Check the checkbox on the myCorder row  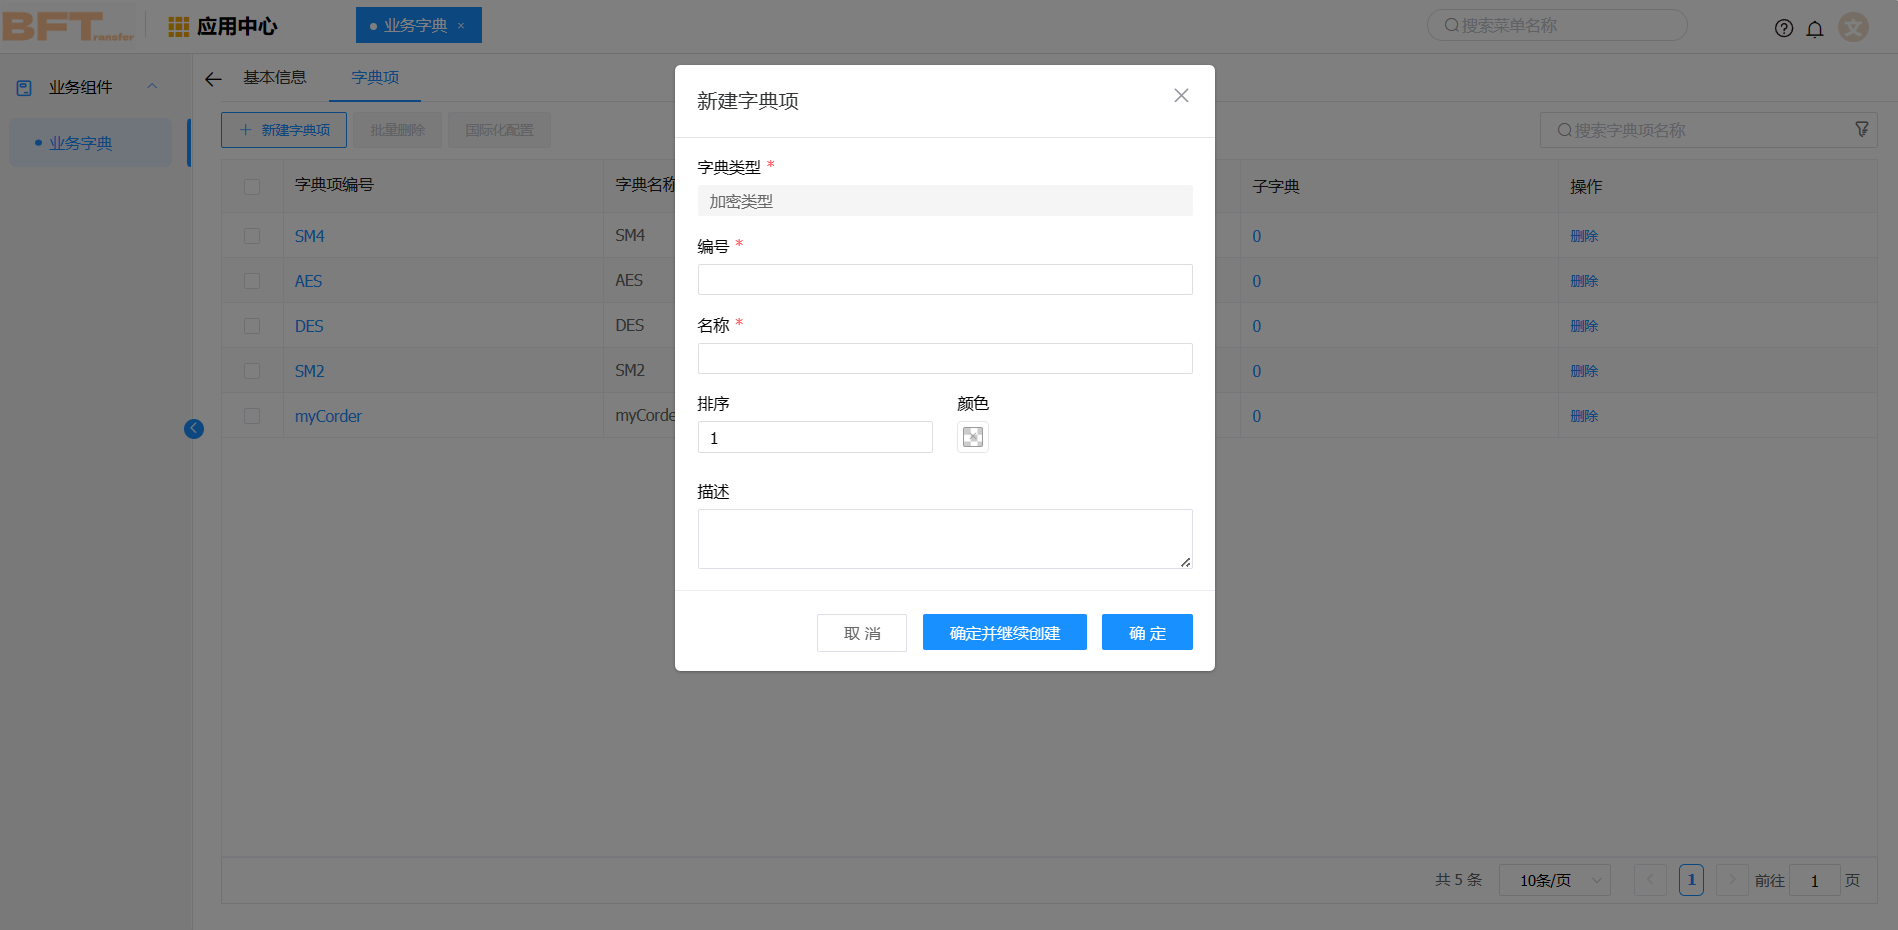[x=252, y=415]
